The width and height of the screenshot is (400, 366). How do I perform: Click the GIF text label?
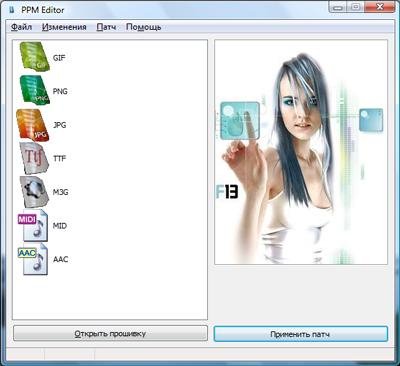tap(59, 58)
